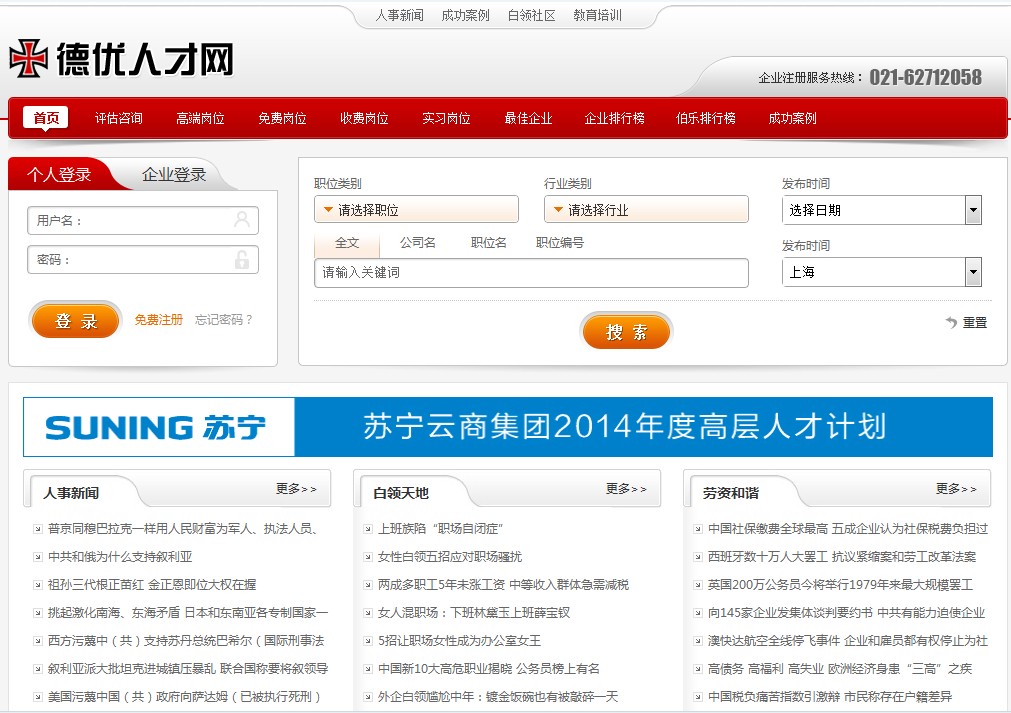Open the SUNING 苏宁 banner advertisement

(x=508, y=427)
